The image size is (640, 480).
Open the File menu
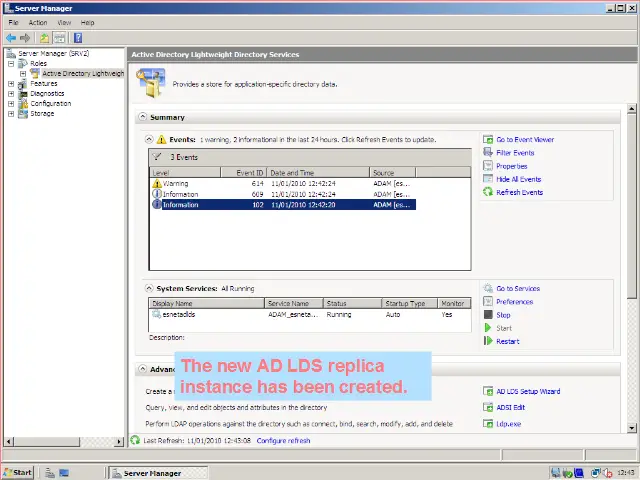pyautogui.click(x=13, y=23)
